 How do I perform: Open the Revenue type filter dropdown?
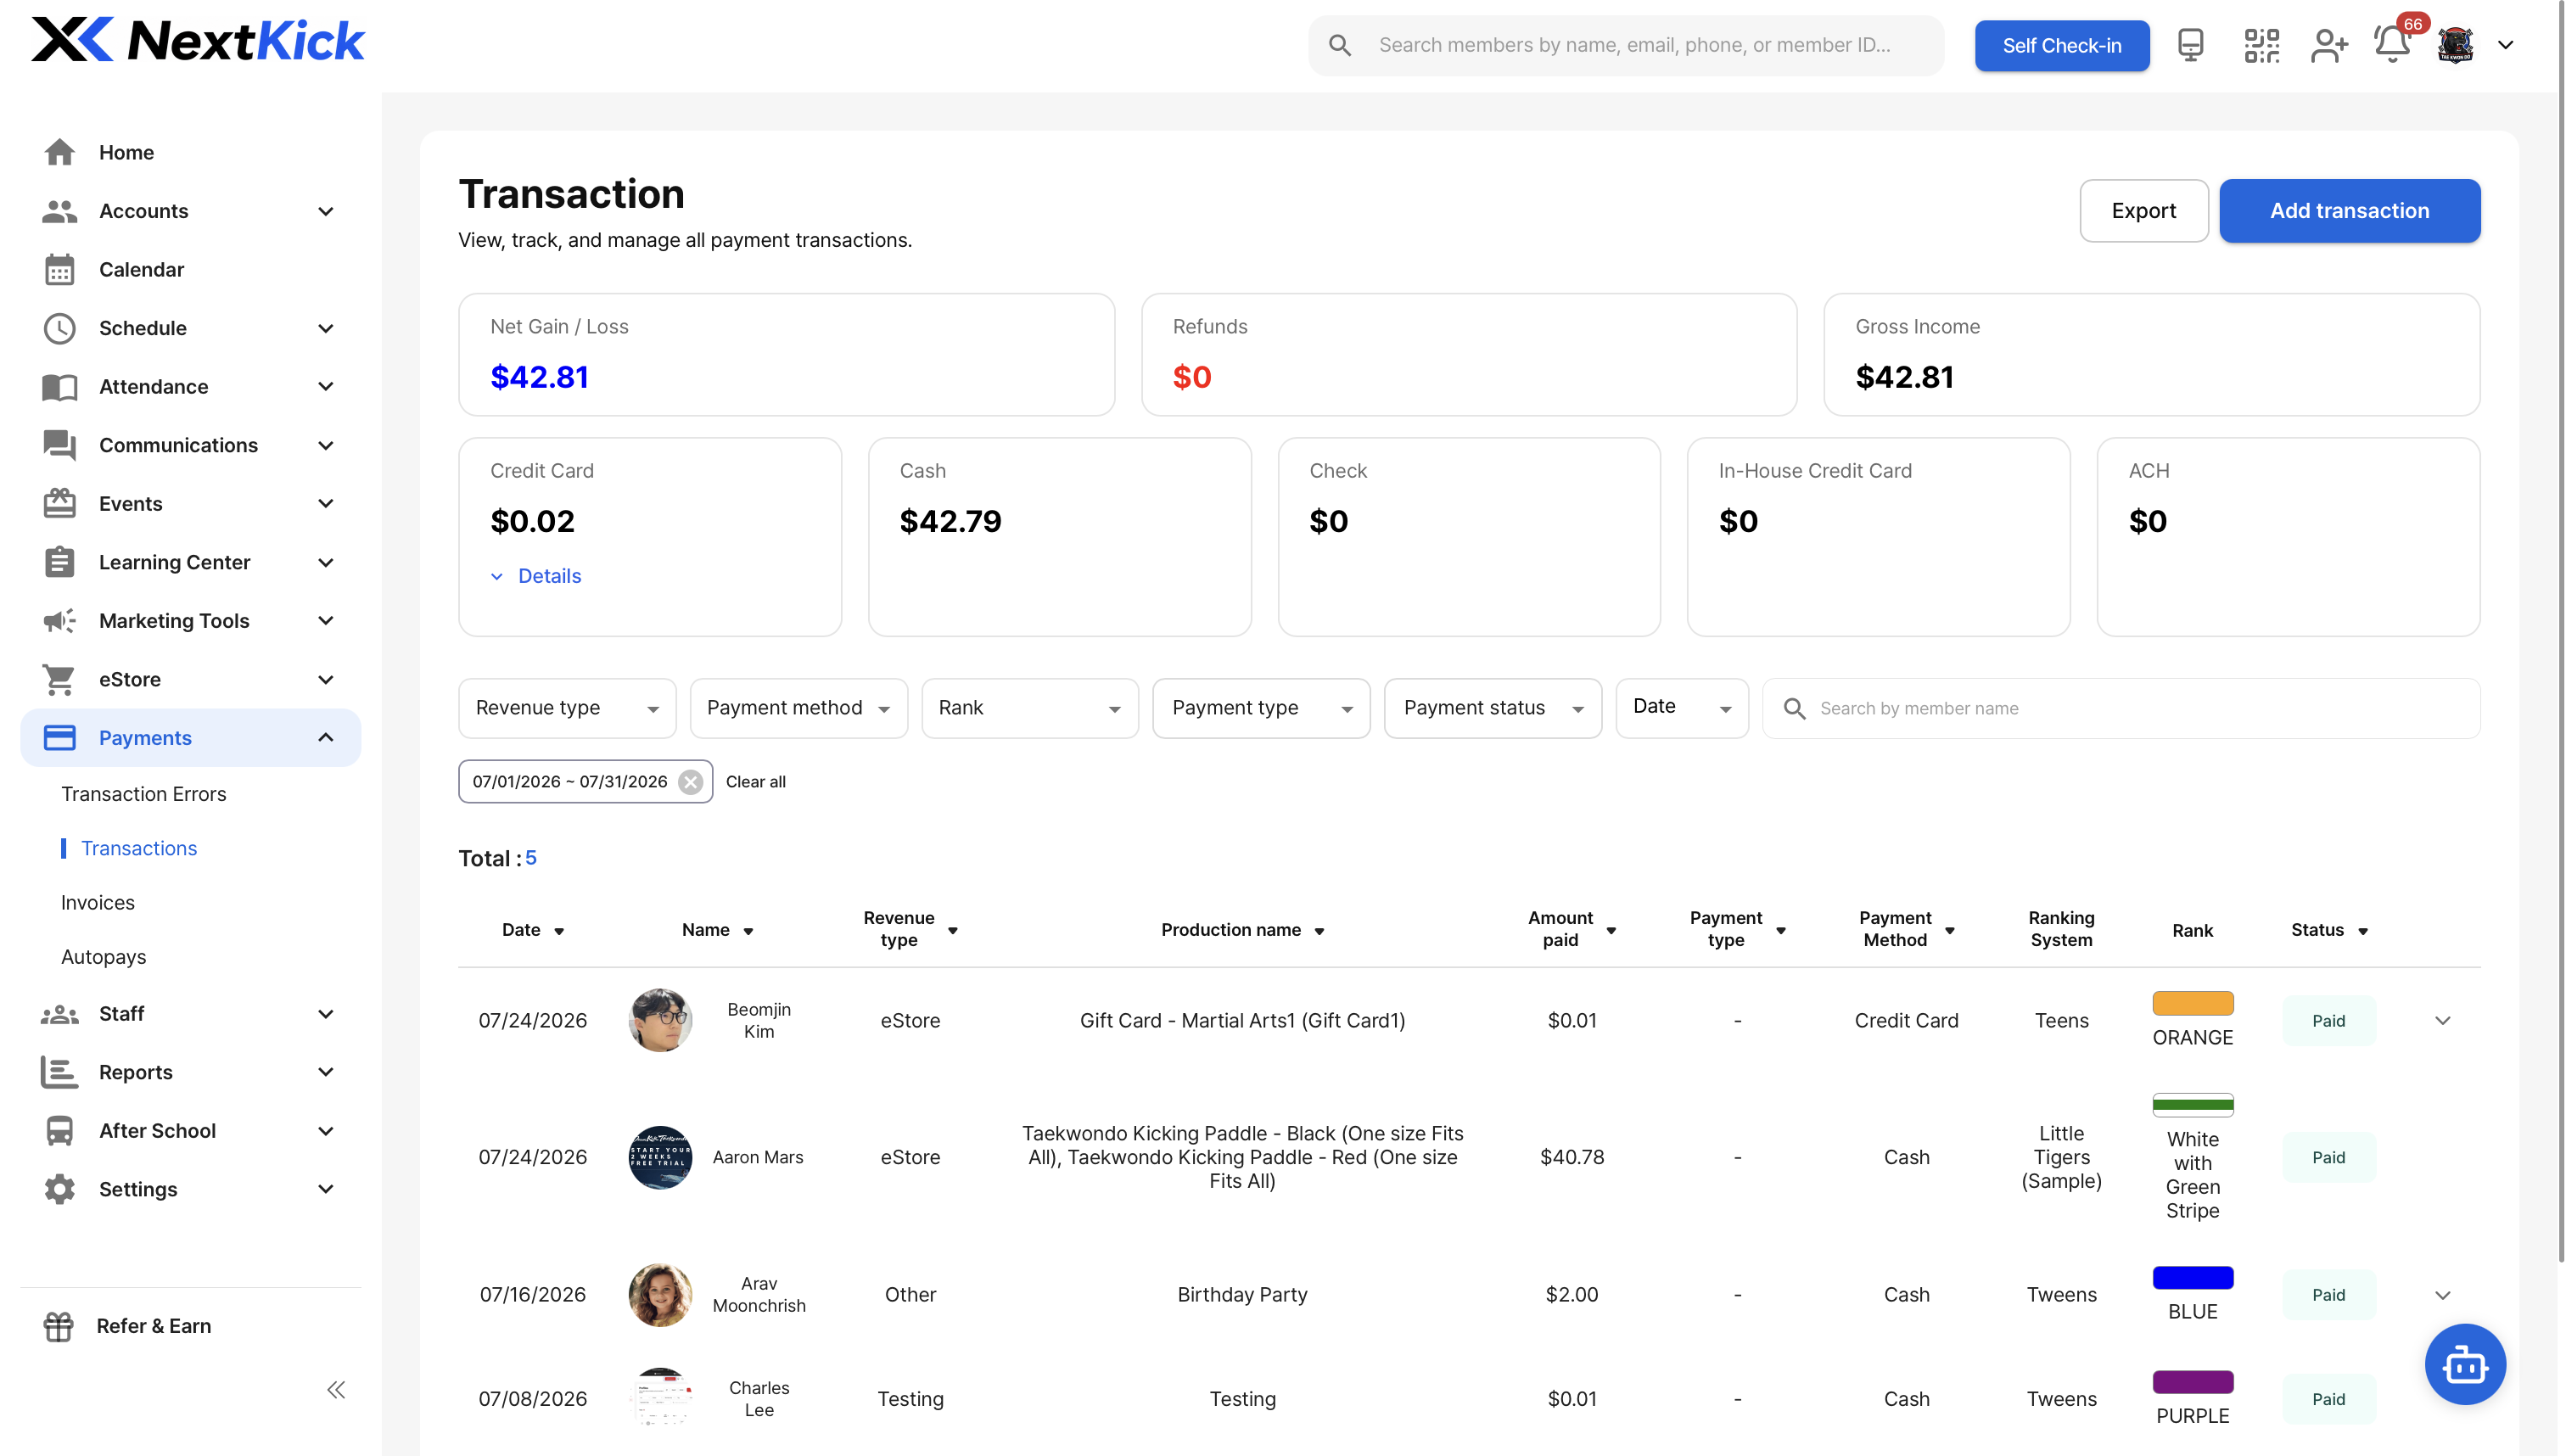tap(567, 708)
